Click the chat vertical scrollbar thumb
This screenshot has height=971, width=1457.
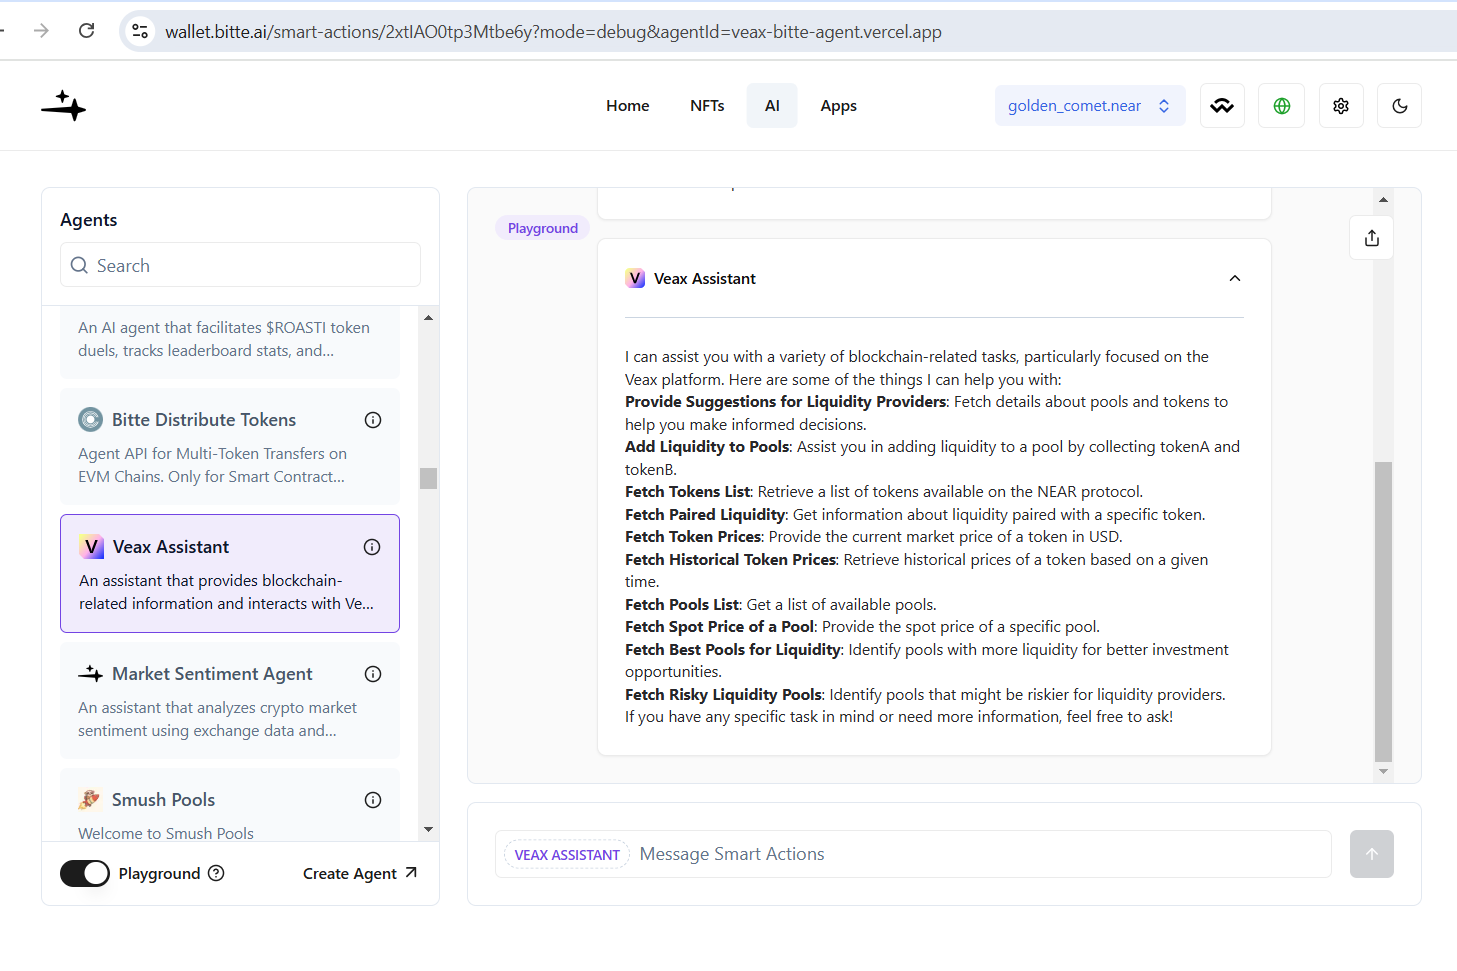point(1383,611)
